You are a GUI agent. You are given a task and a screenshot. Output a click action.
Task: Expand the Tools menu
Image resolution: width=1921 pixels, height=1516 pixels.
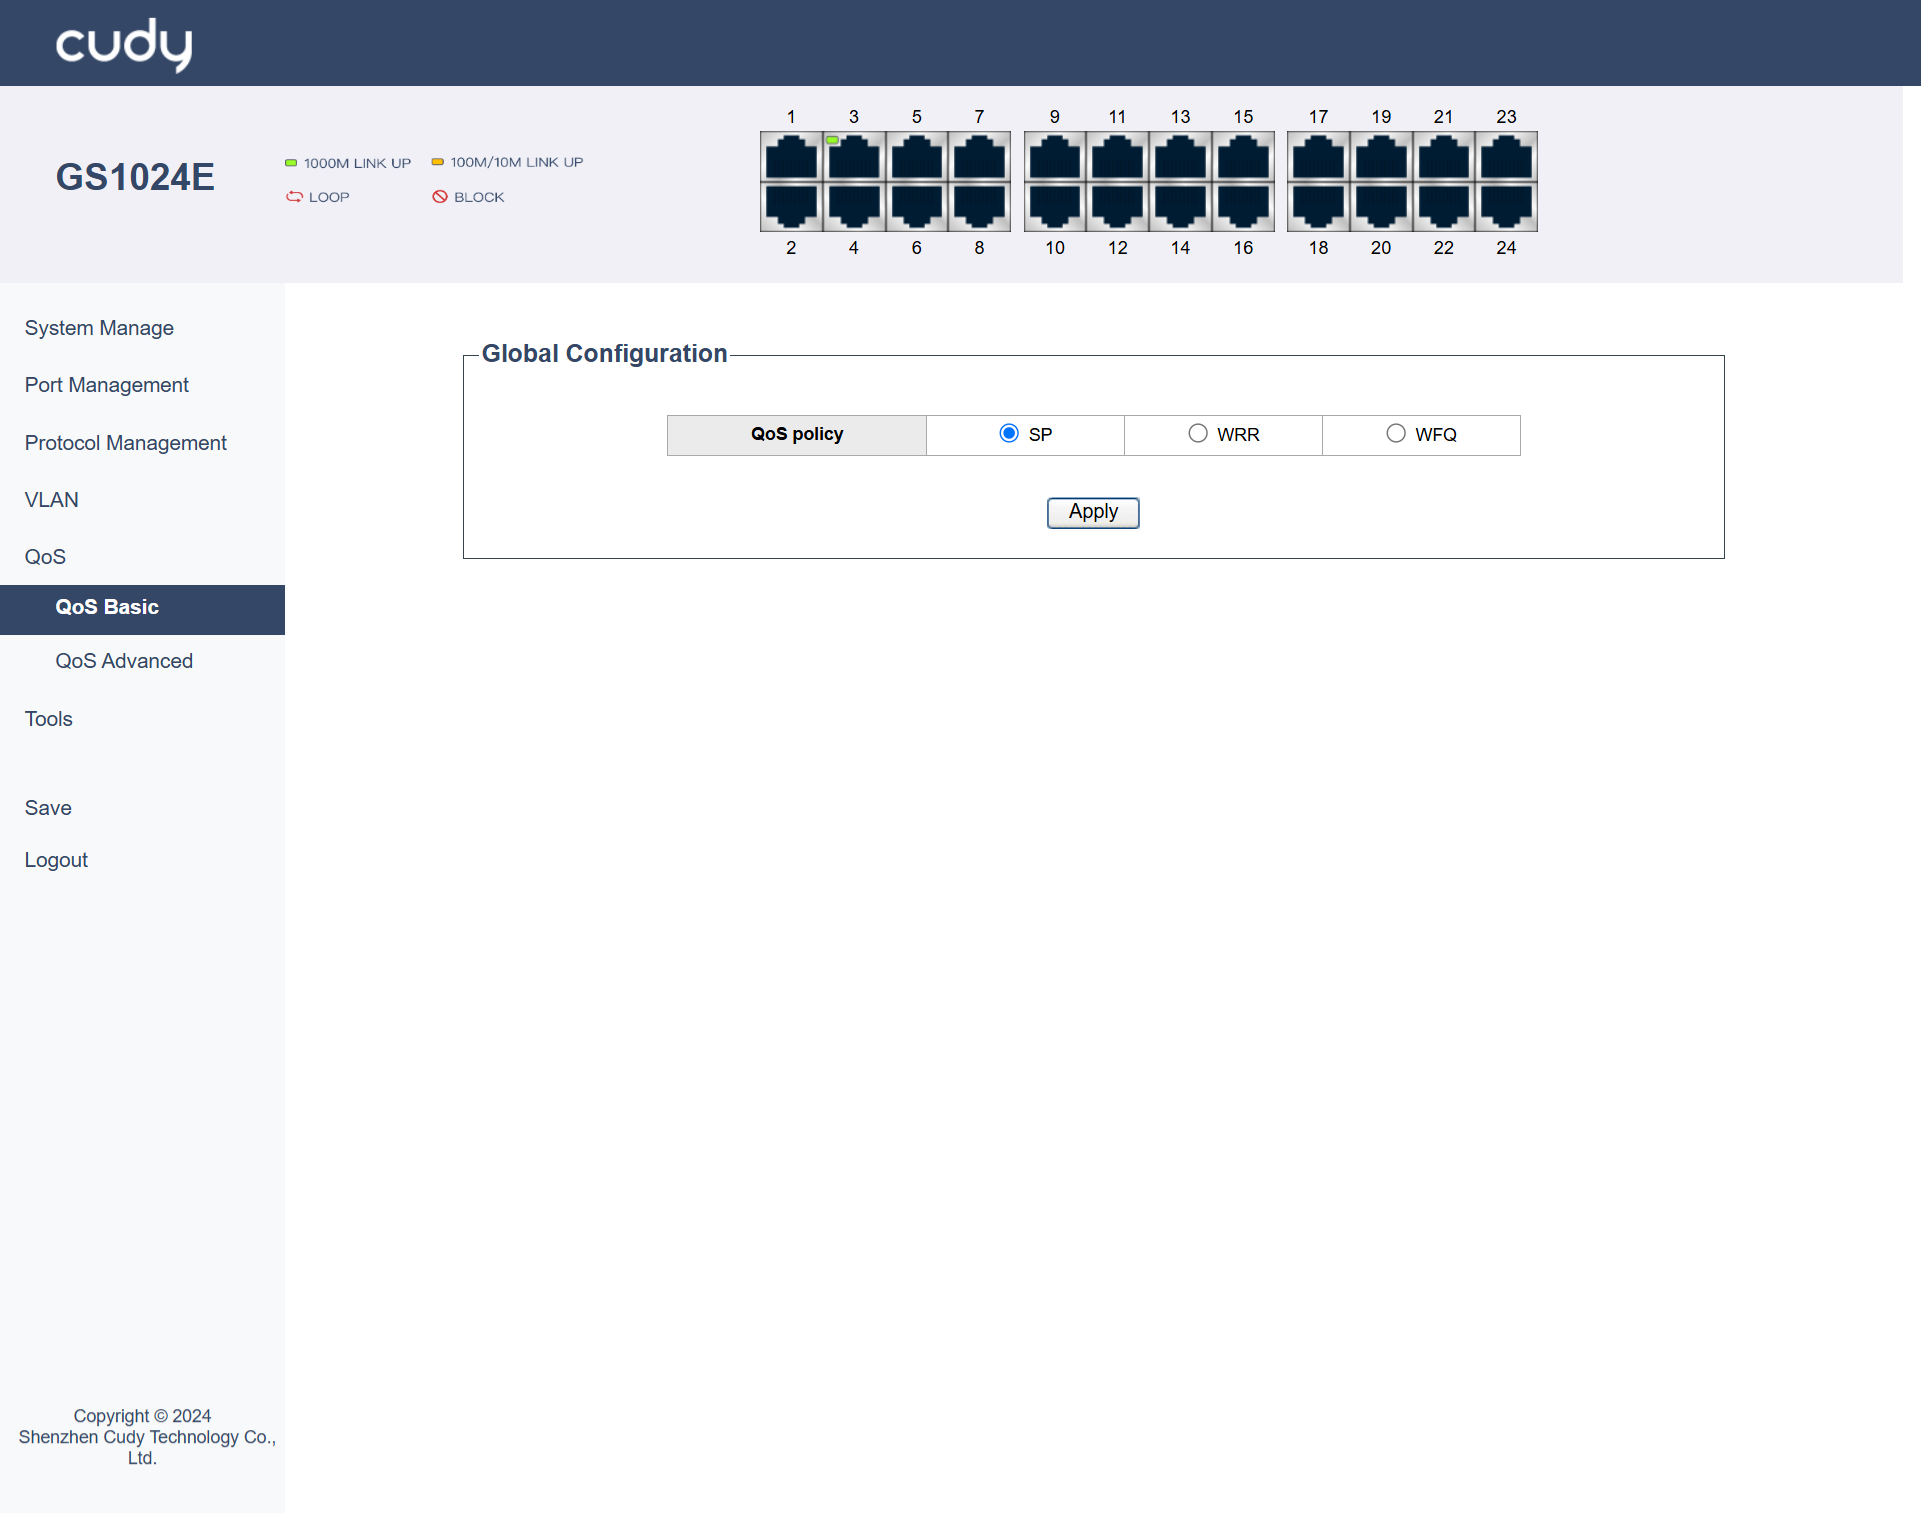[48, 719]
